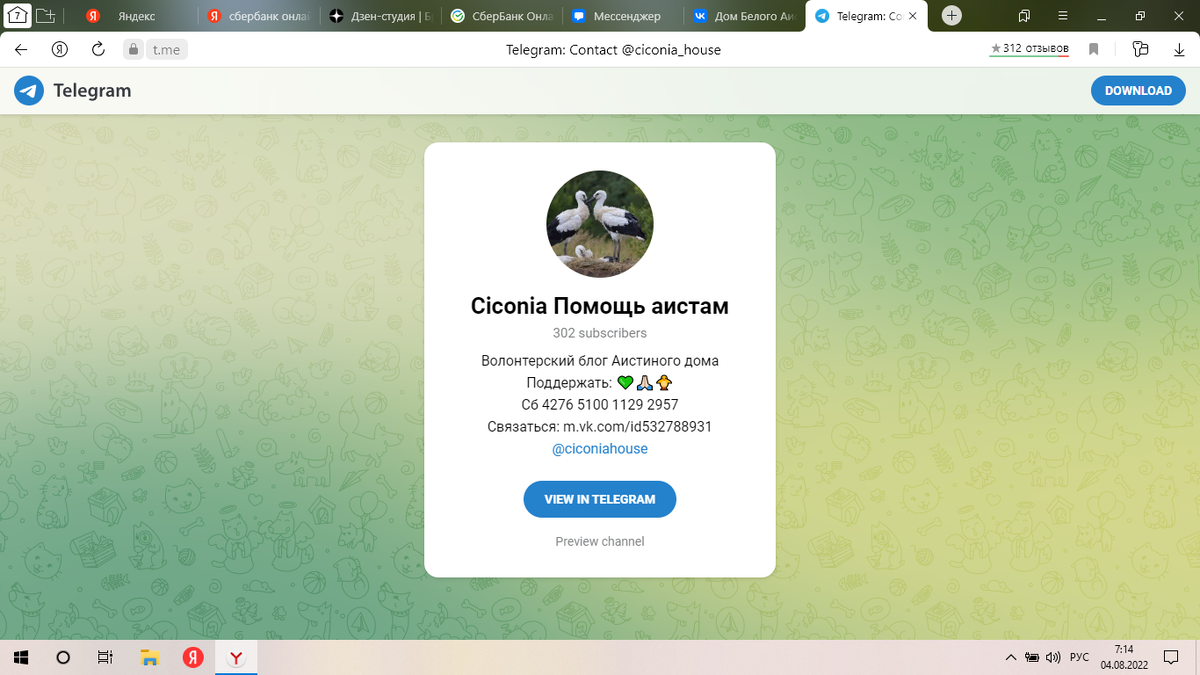Click the Telegram logo in the page header

tap(29, 90)
